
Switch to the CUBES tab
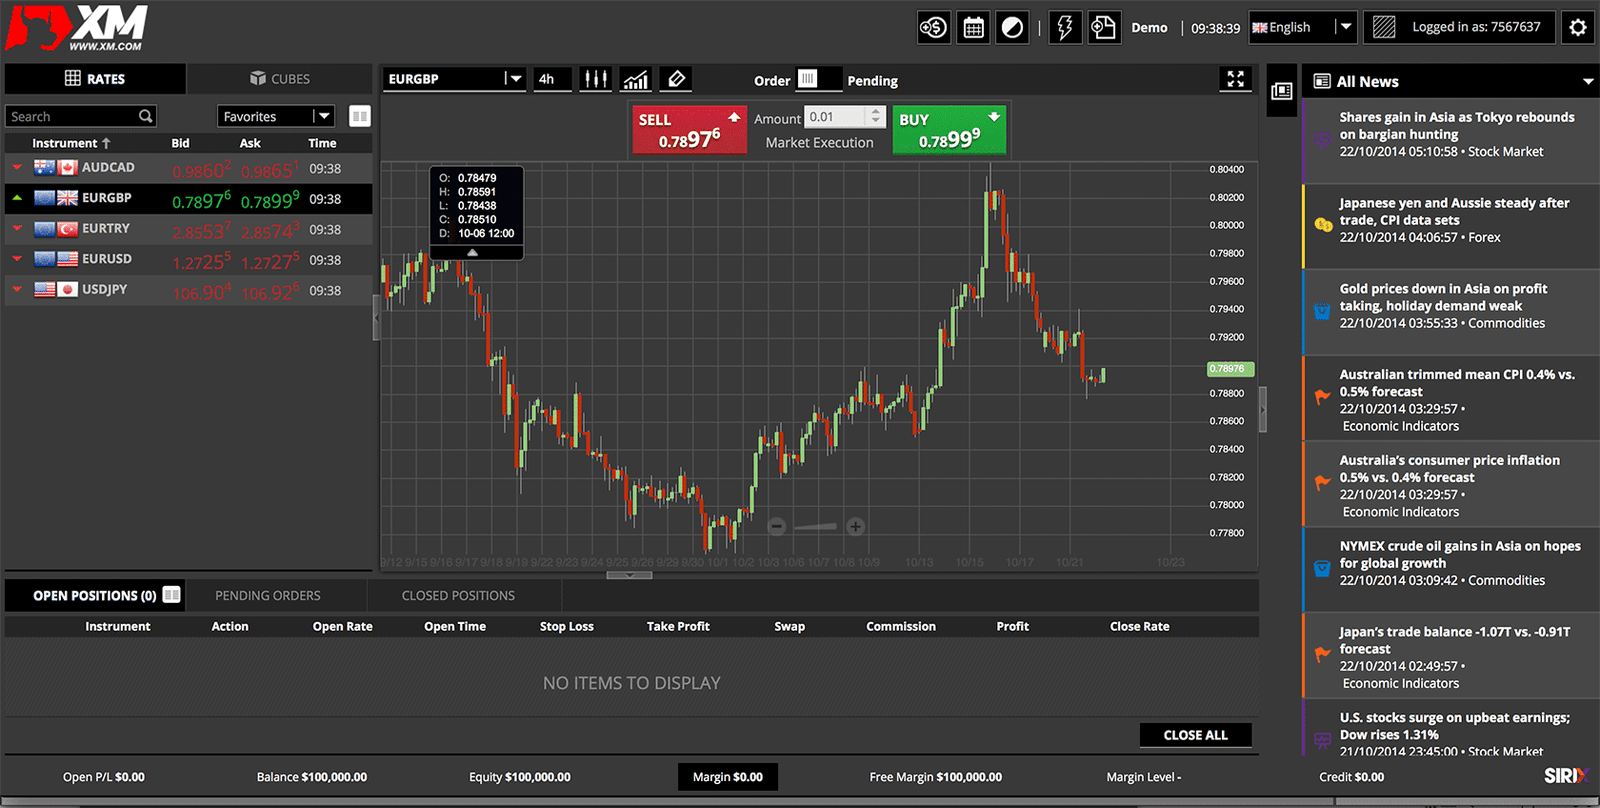(279, 79)
